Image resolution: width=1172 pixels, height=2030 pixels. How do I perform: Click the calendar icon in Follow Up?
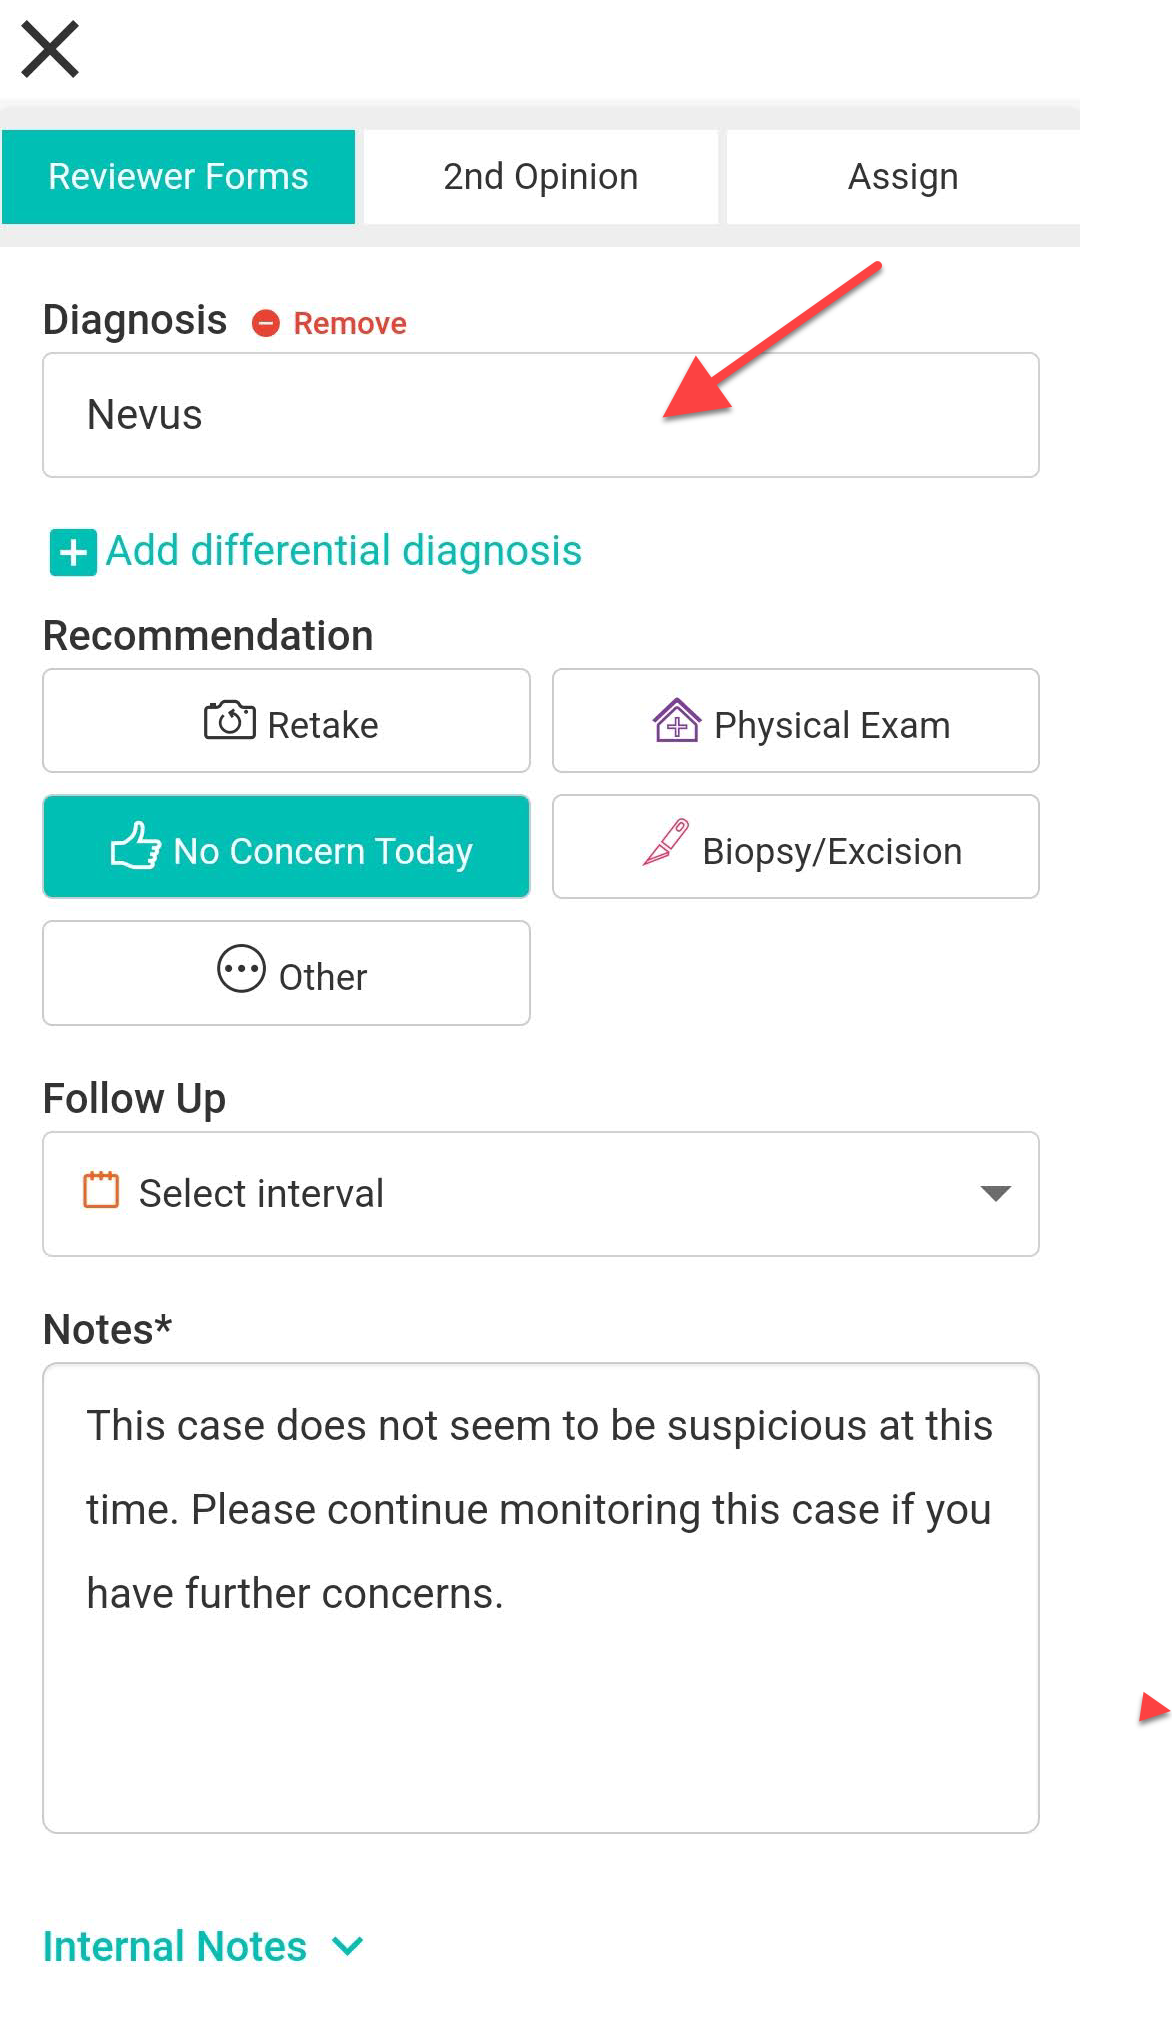tap(101, 1190)
